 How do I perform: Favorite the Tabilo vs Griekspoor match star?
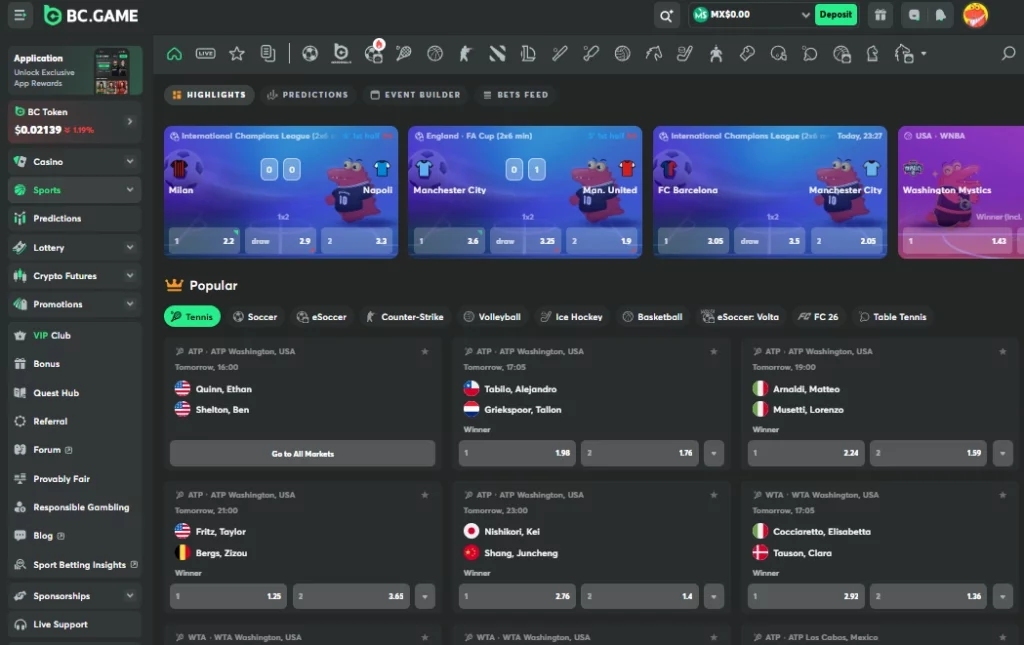point(713,351)
